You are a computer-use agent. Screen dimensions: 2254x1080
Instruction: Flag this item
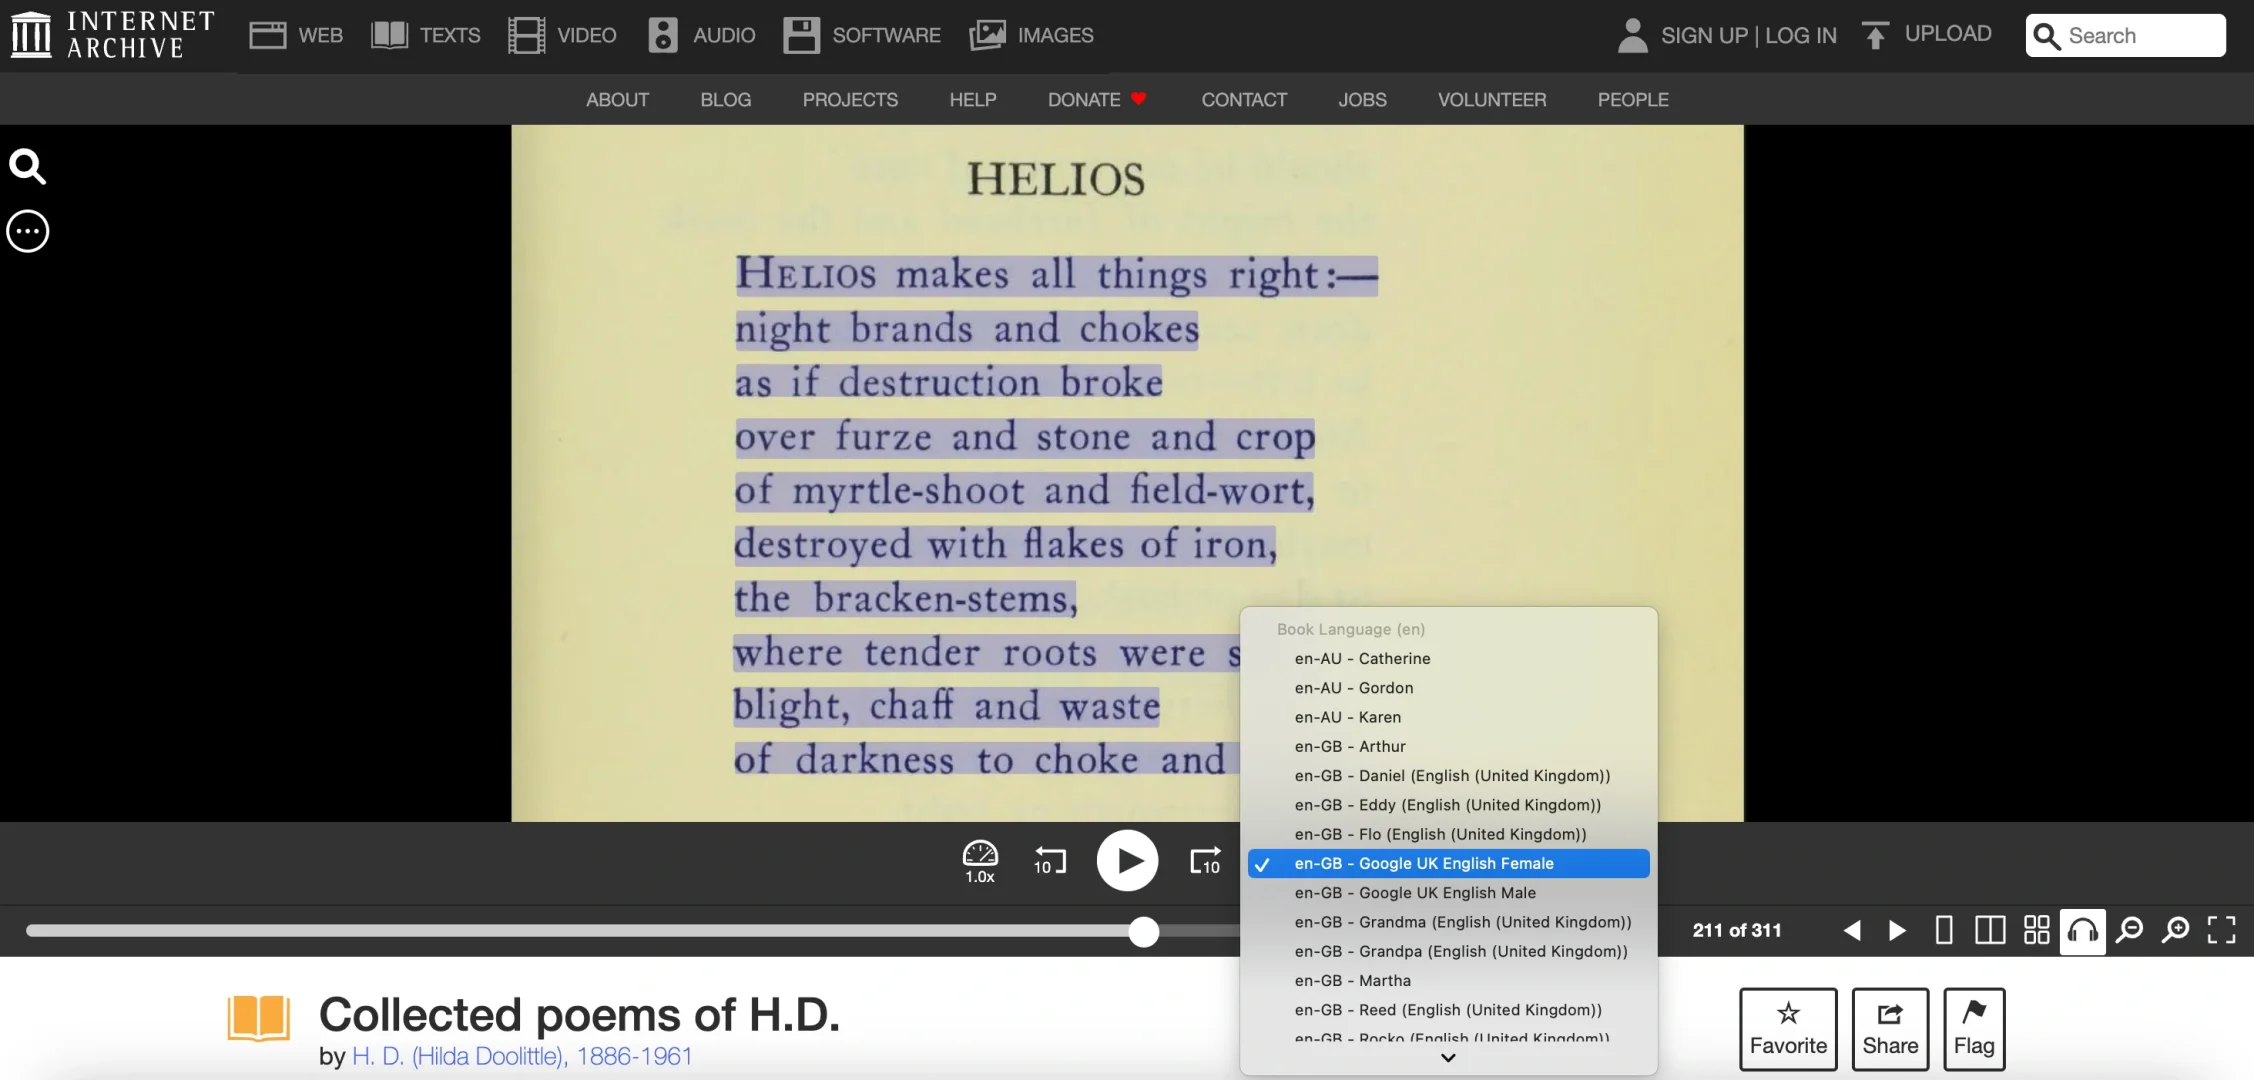tap(1974, 1029)
